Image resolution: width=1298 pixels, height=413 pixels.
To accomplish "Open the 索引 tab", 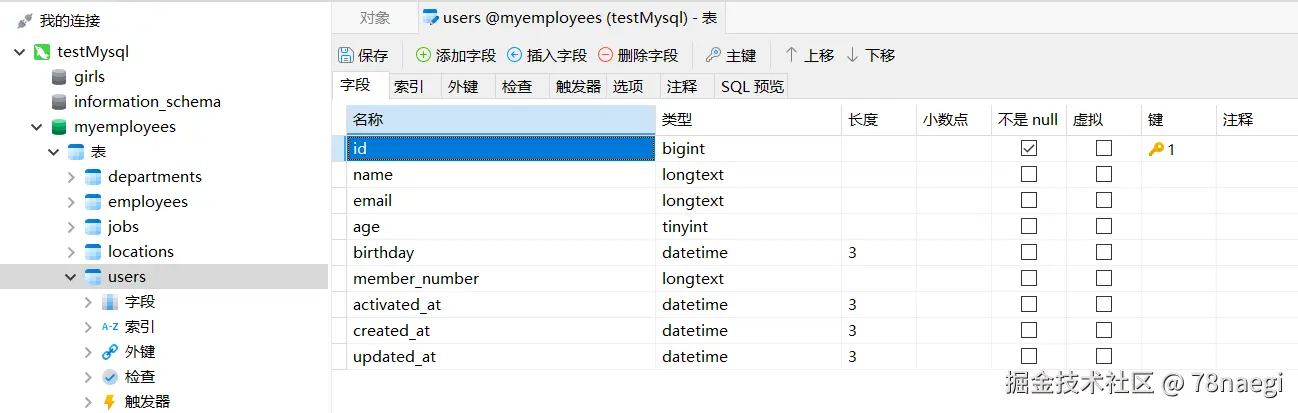I will [409, 87].
